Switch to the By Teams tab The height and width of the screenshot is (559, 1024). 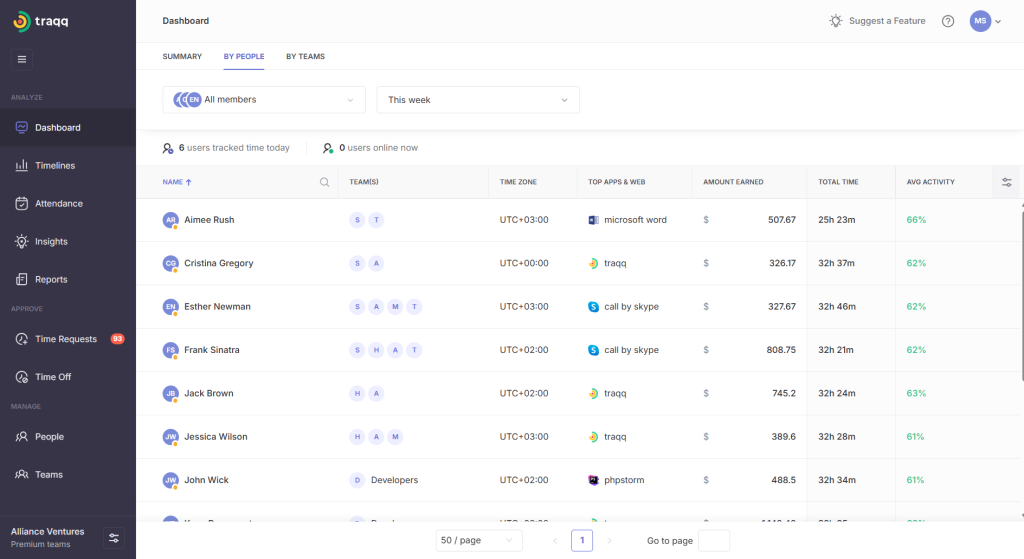pos(305,57)
